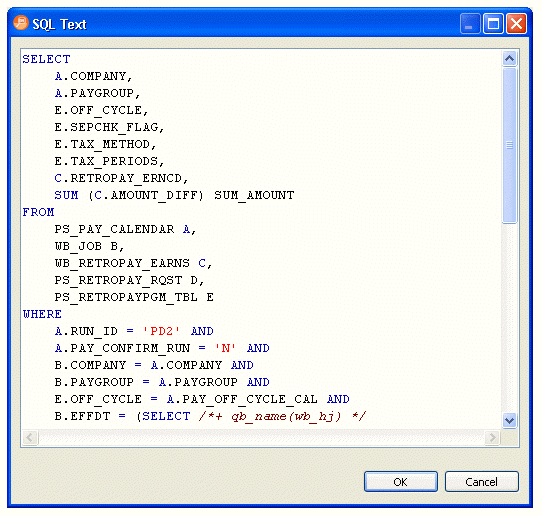Click WB_RETROPAY_EARNS table name
This screenshot has height=516, width=542.
(x=122, y=263)
